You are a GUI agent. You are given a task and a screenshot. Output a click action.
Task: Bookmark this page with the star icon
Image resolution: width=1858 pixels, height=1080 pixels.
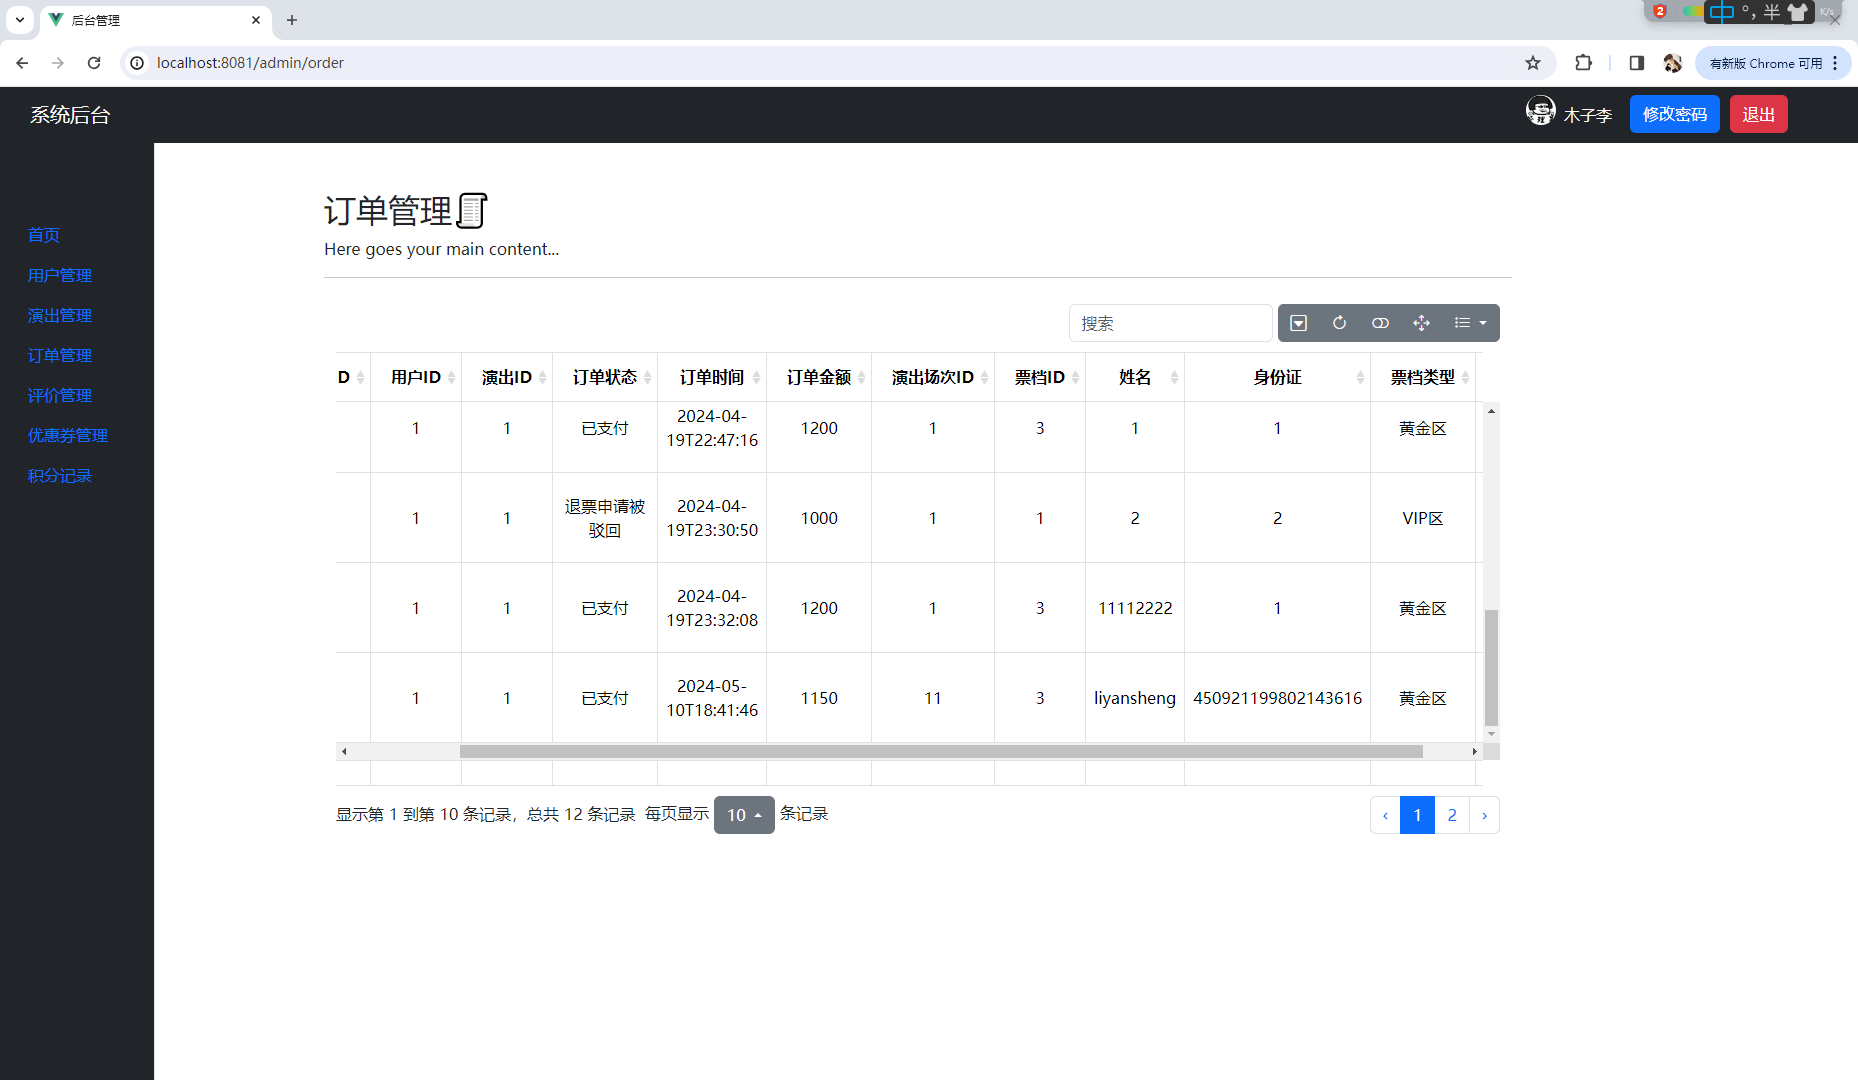pyautogui.click(x=1532, y=63)
